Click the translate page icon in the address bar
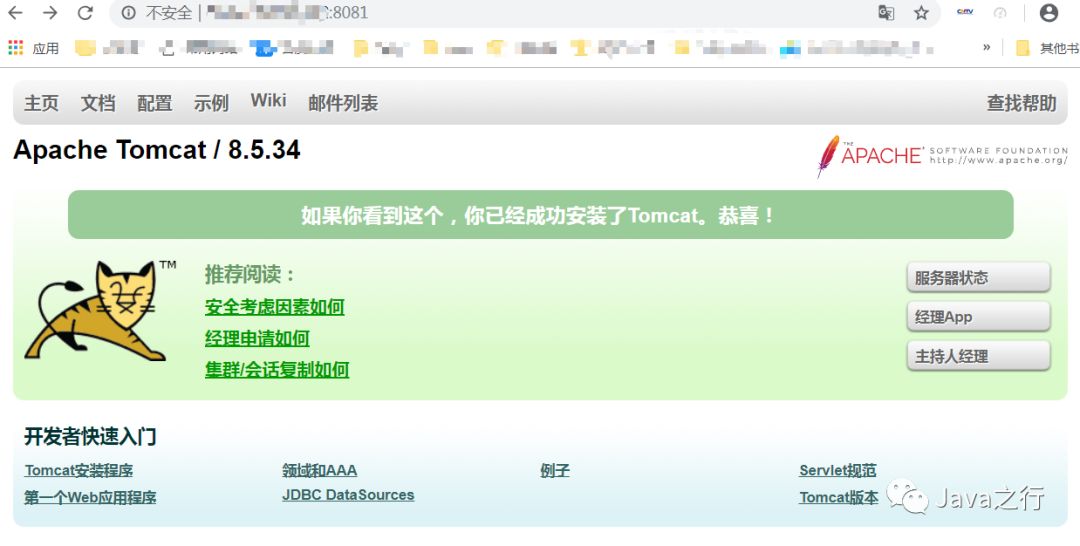 point(886,12)
